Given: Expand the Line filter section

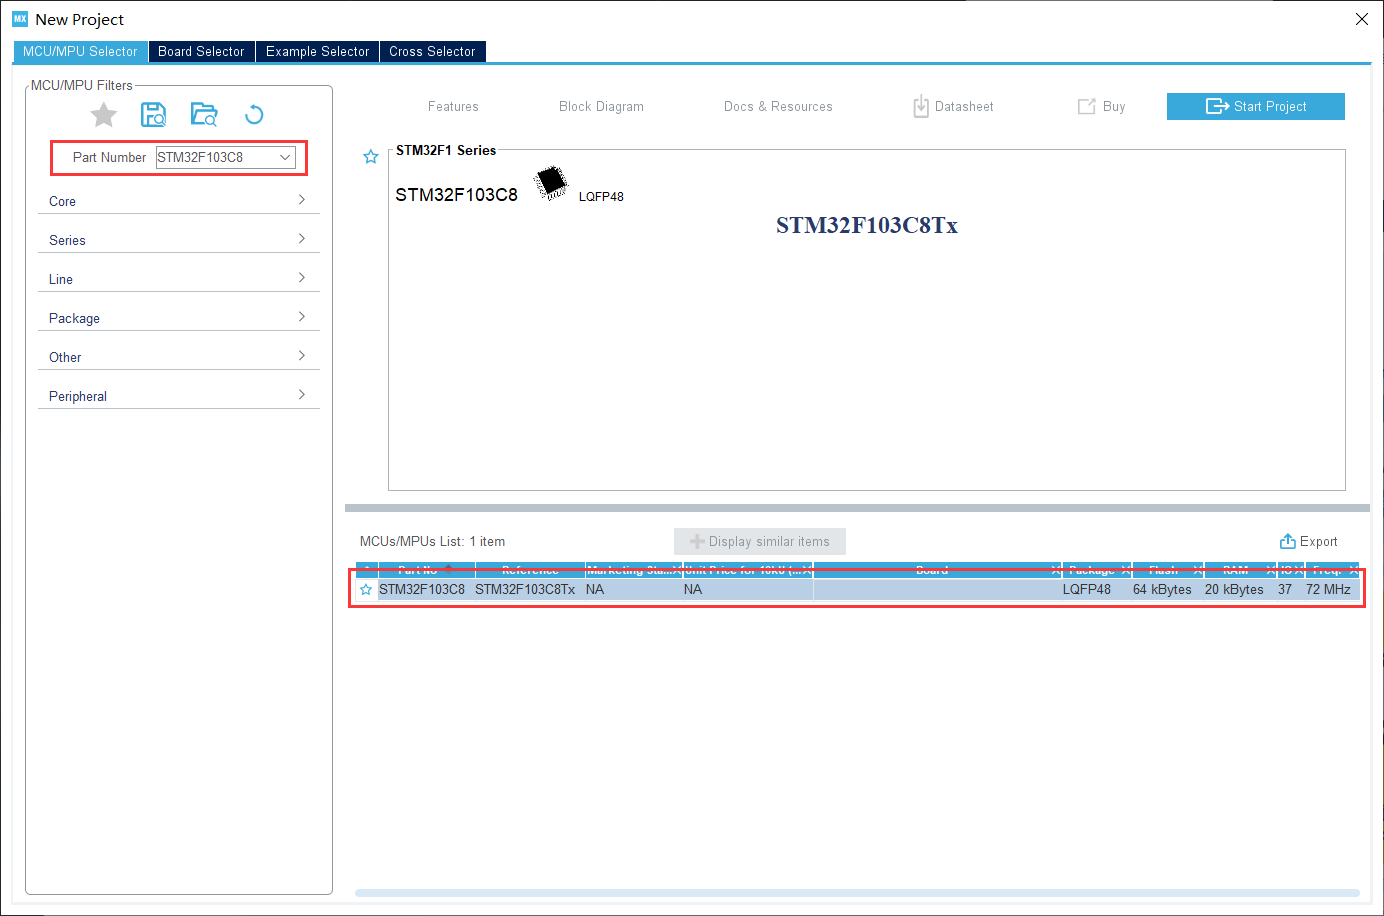Looking at the screenshot, I should 178,279.
